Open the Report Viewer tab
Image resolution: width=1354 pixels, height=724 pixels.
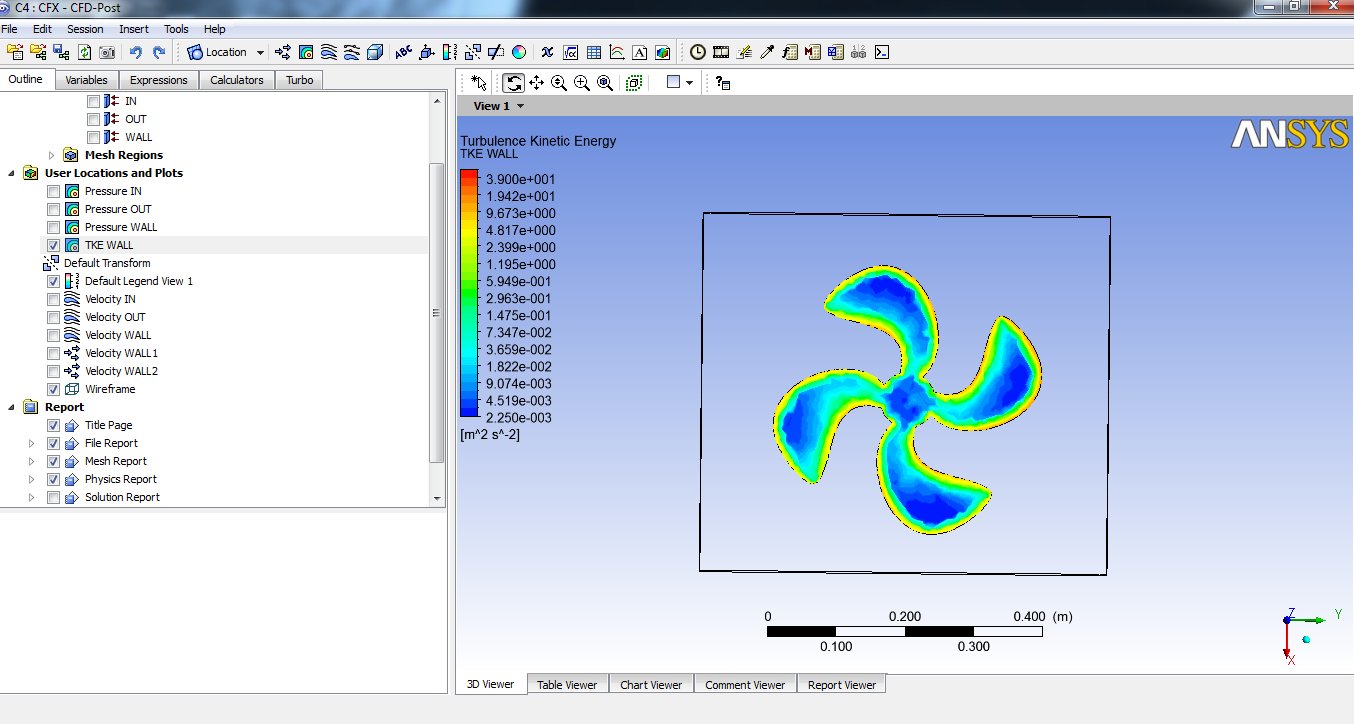click(842, 685)
